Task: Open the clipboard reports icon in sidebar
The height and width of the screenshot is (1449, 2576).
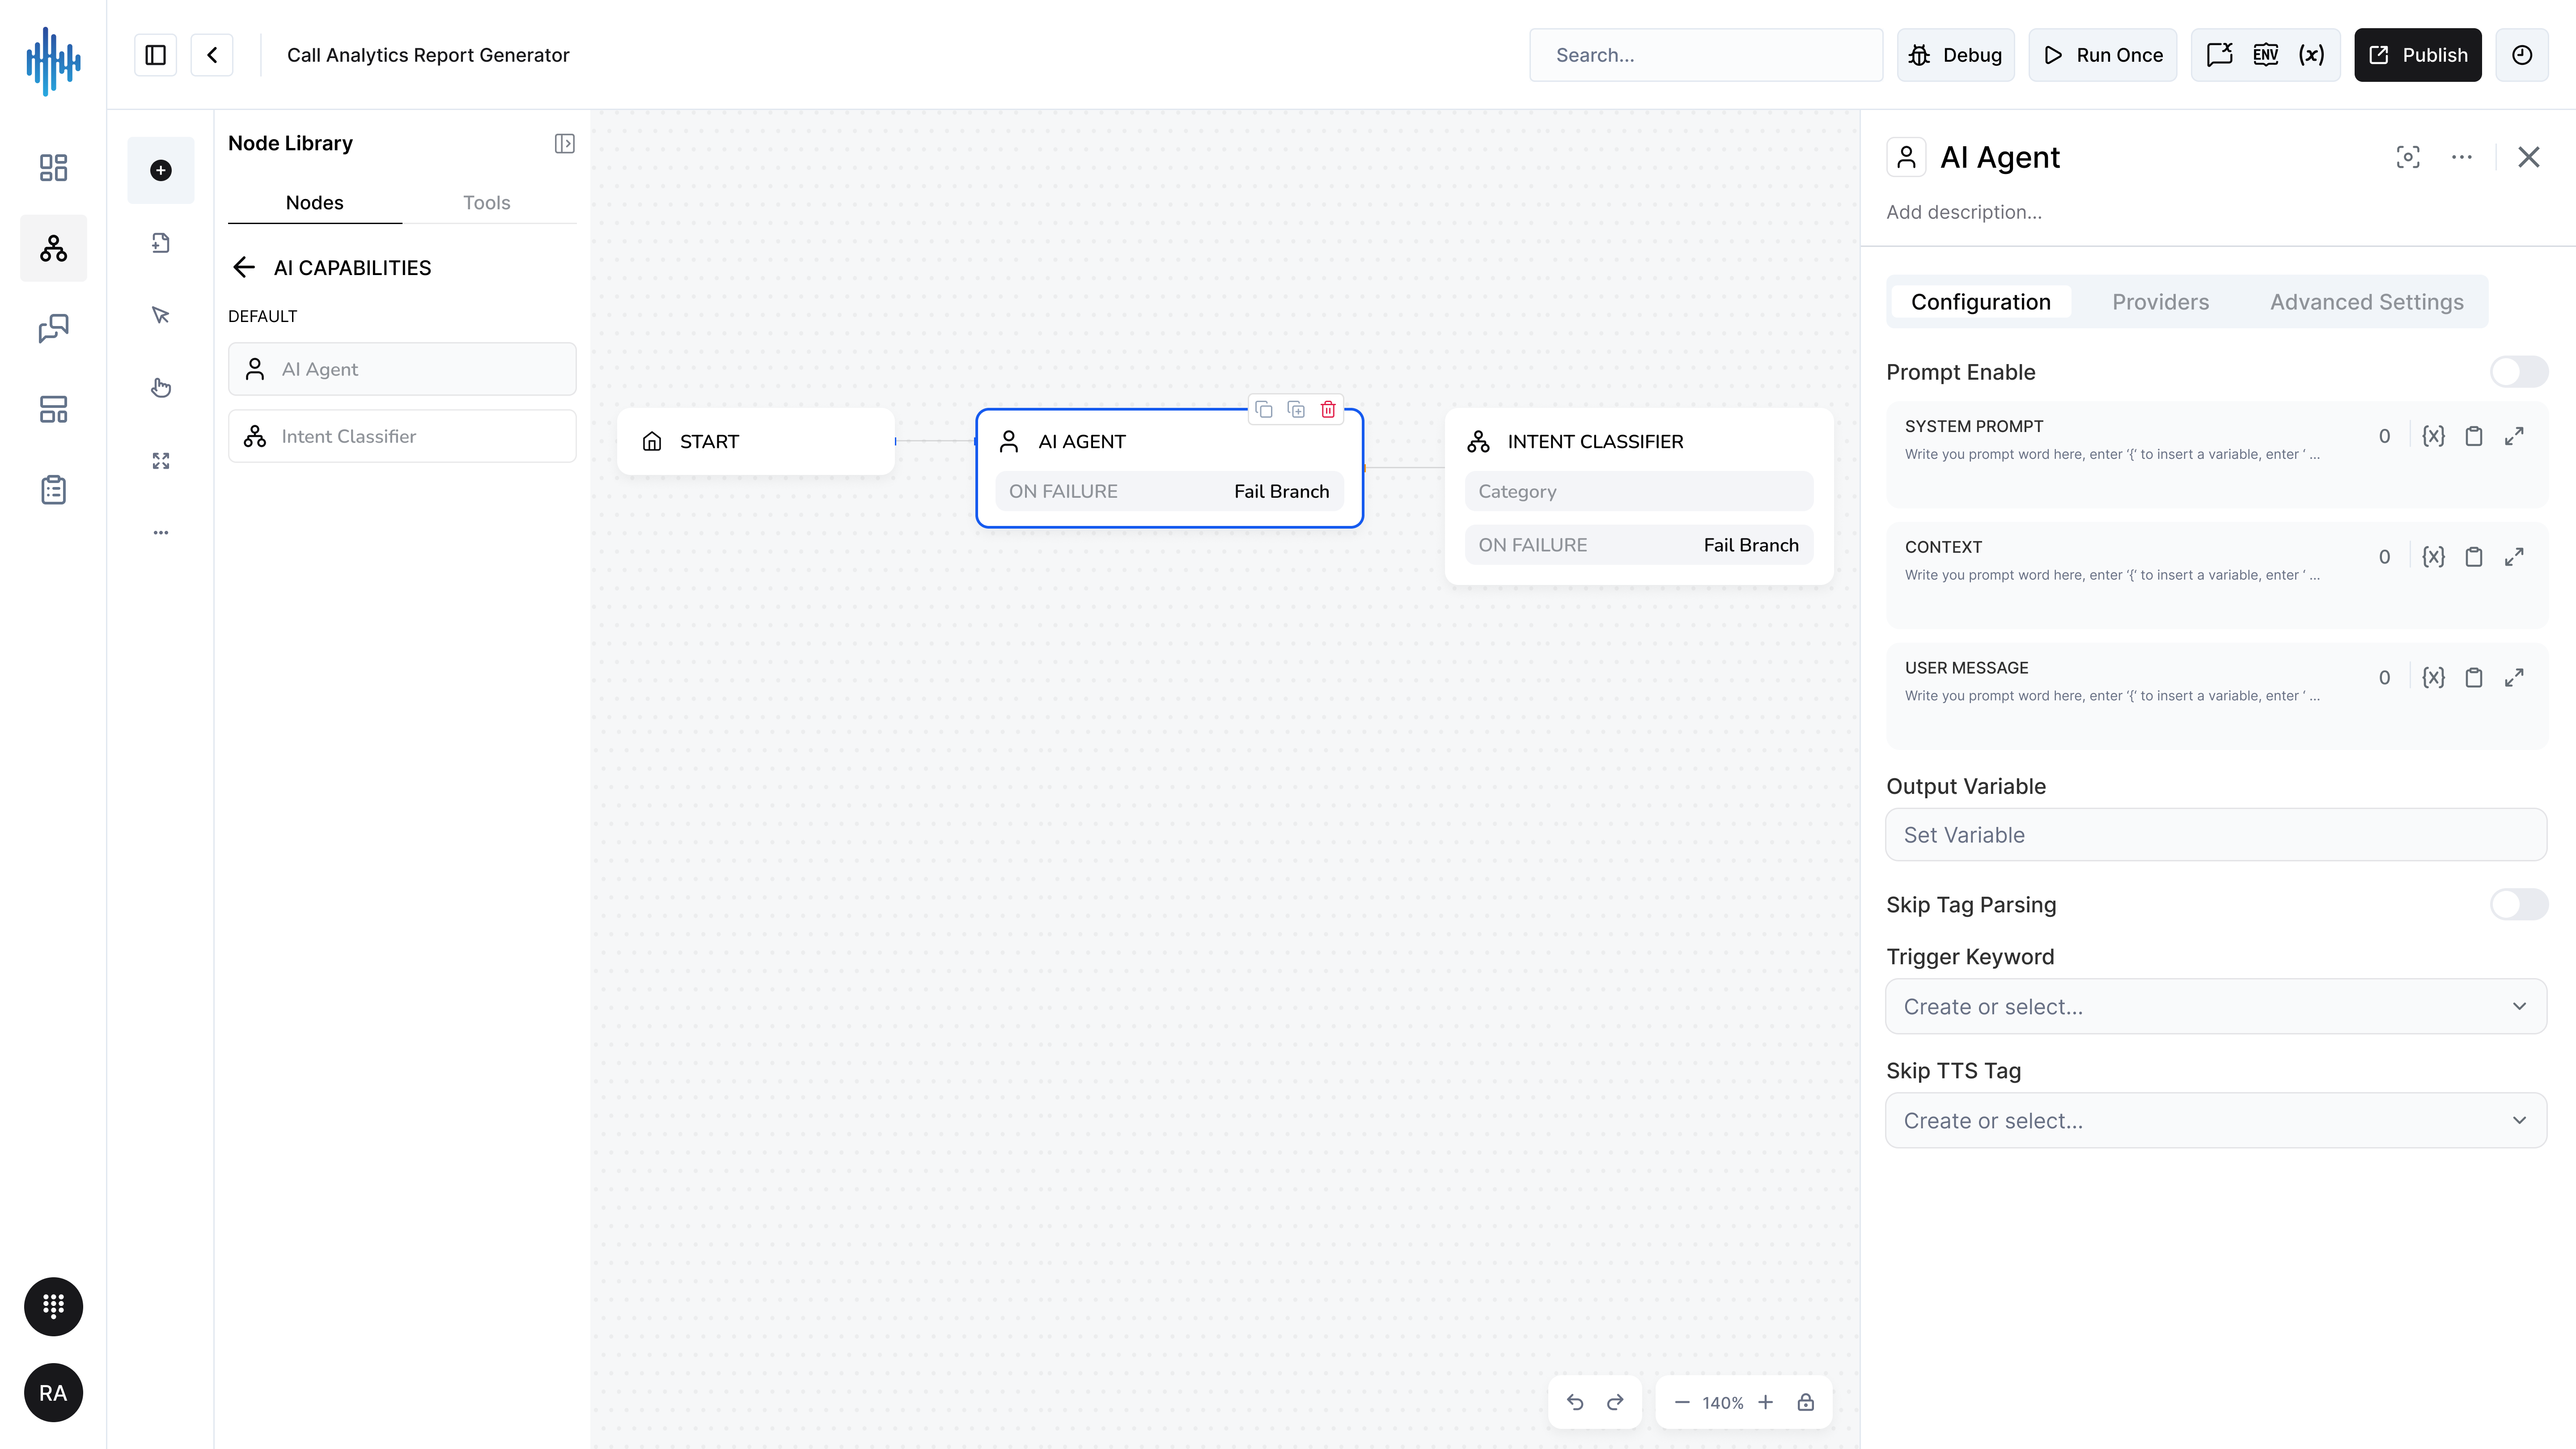Action: point(53,490)
